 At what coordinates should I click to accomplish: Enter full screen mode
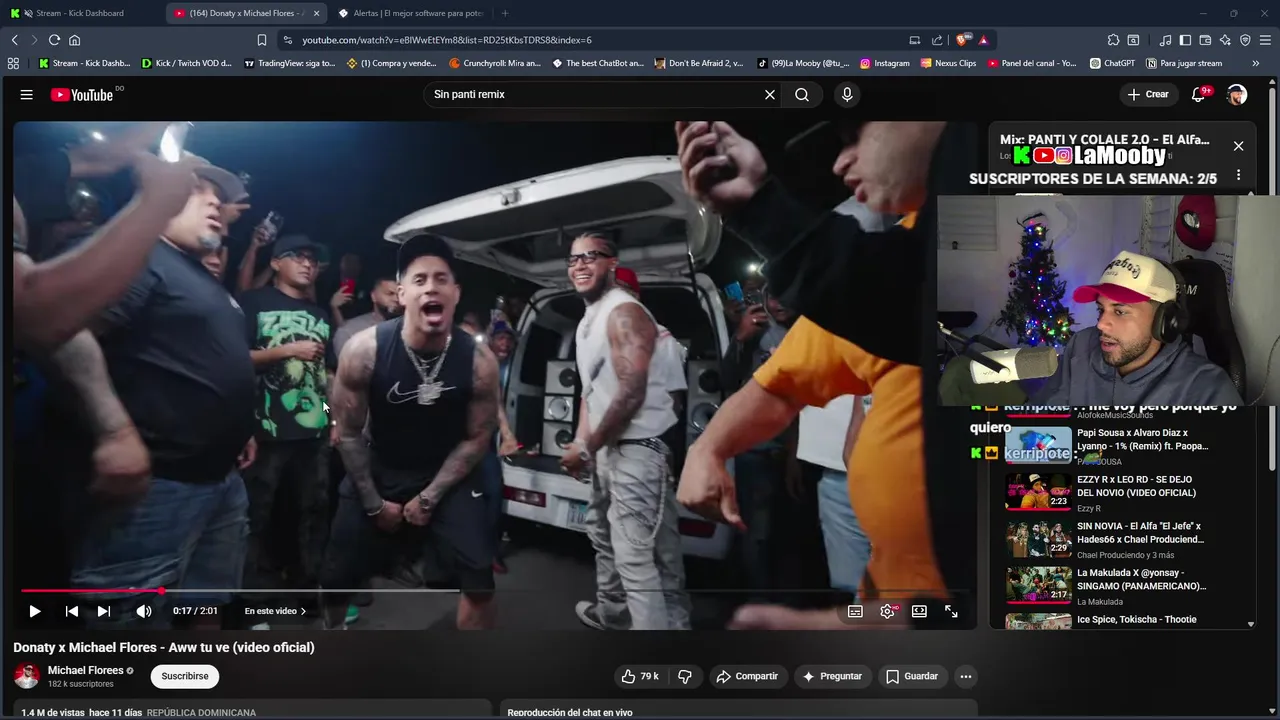click(x=951, y=611)
